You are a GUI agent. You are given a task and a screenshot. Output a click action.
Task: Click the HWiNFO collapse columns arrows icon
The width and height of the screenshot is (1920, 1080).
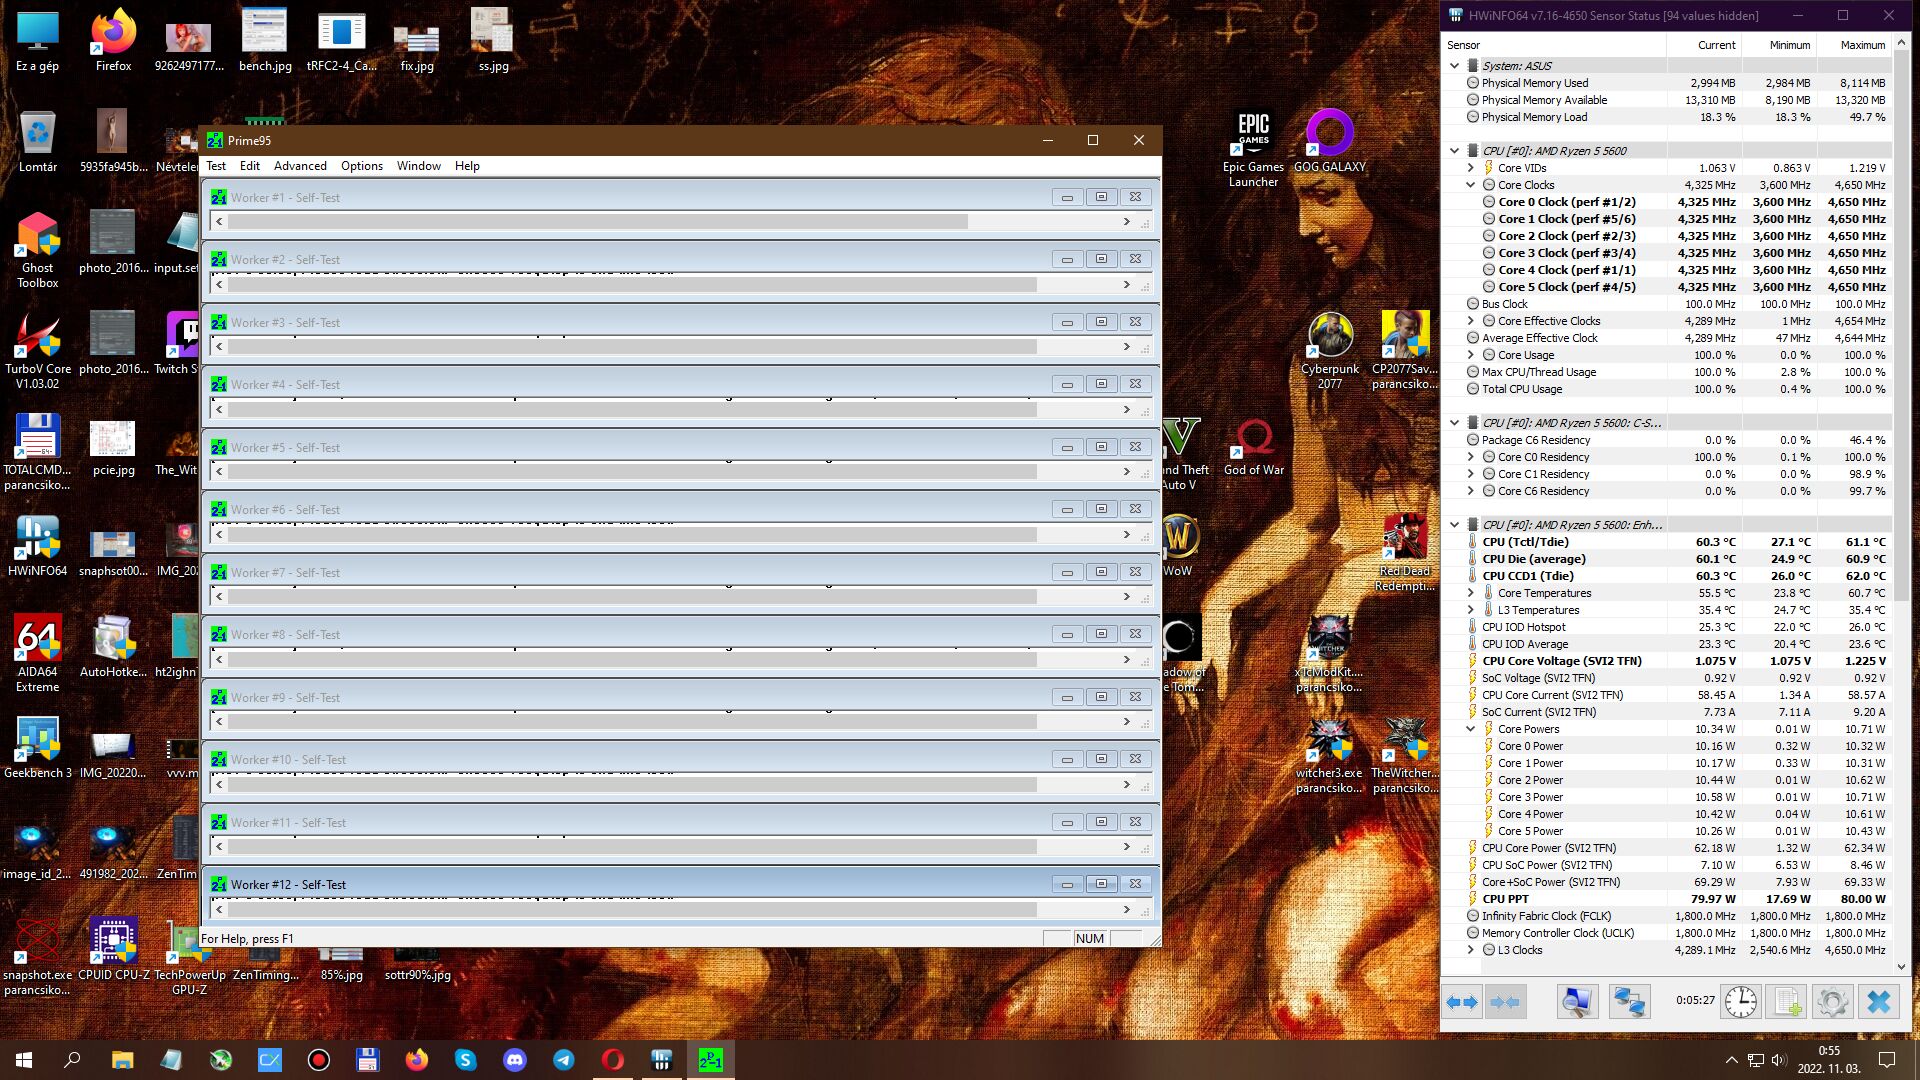point(1505,1001)
